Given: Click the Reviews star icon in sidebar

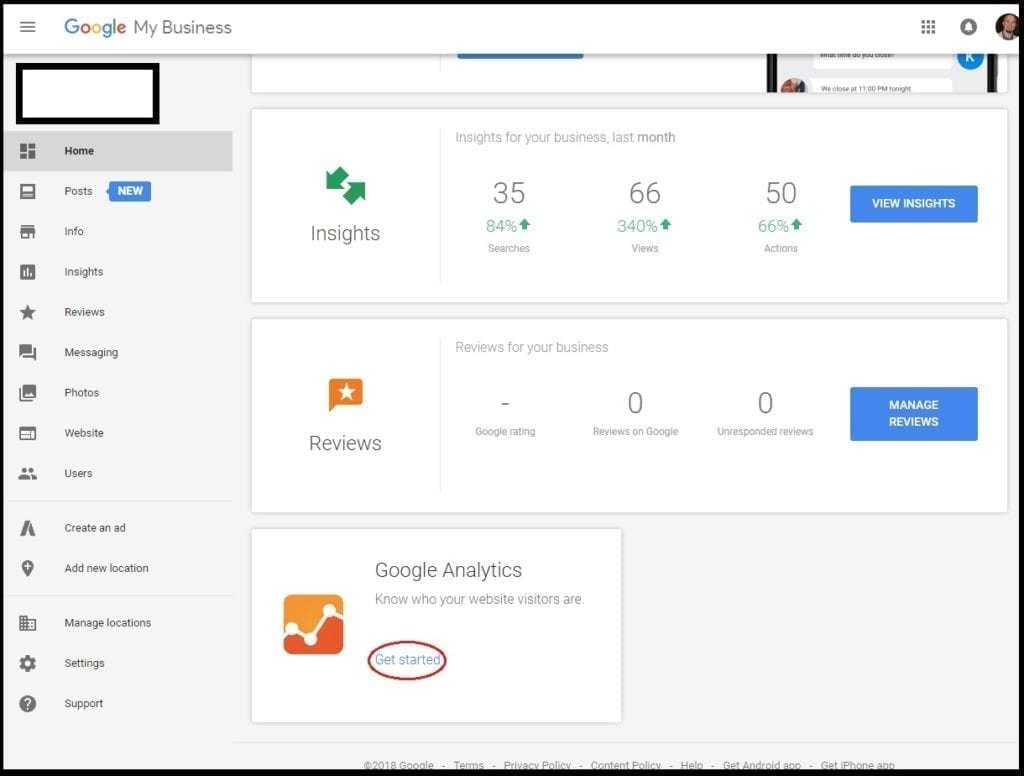Looking at the screenshot, I should pos(27,312).
